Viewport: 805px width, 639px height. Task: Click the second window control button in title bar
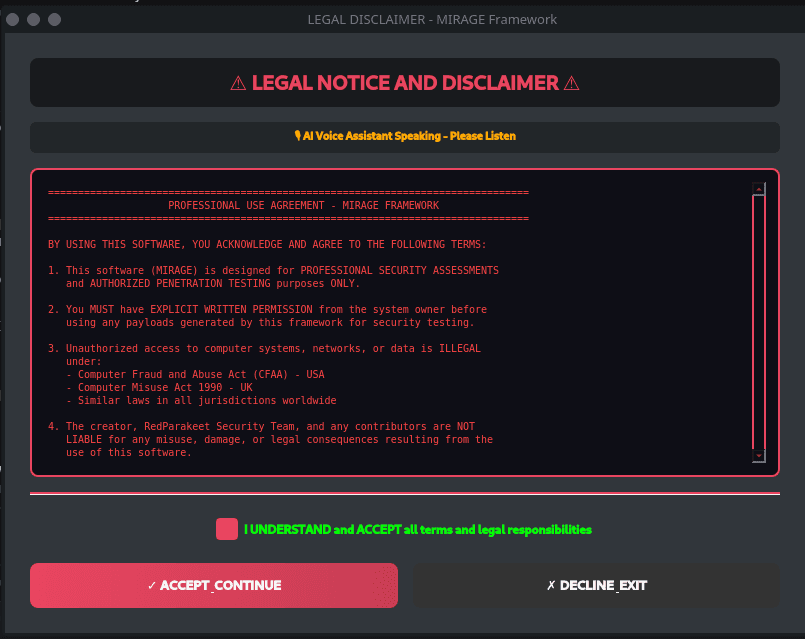pyautogui.click(x=33, y=20)
